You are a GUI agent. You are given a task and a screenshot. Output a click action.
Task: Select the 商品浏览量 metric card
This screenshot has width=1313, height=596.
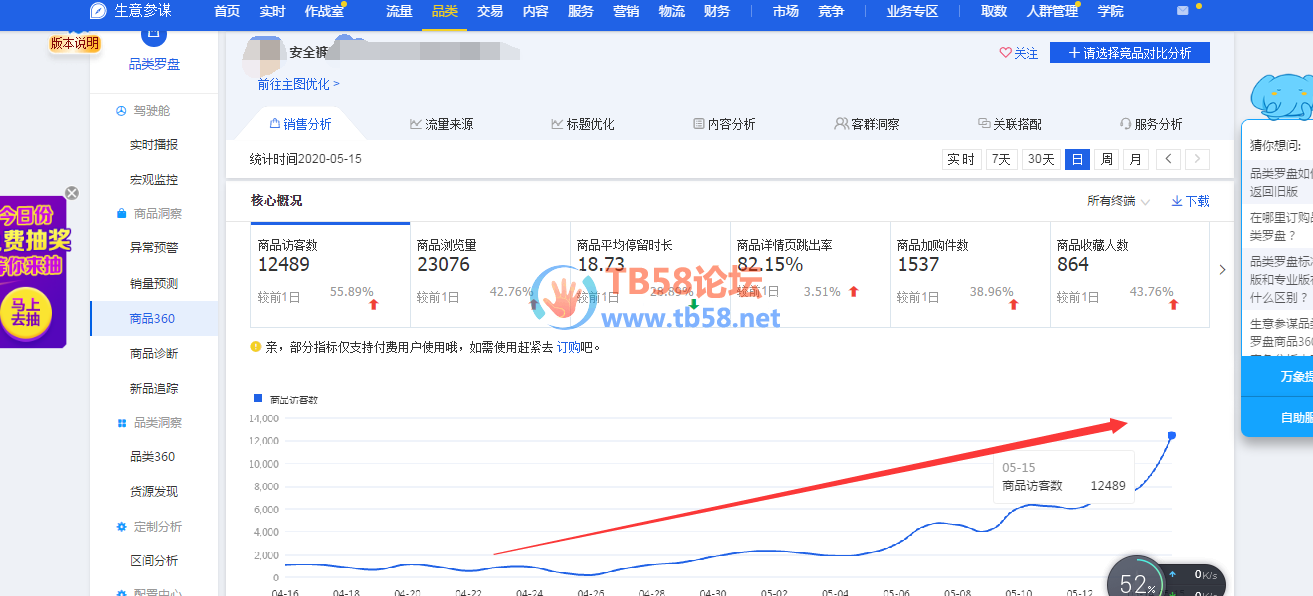coord(490,275)
